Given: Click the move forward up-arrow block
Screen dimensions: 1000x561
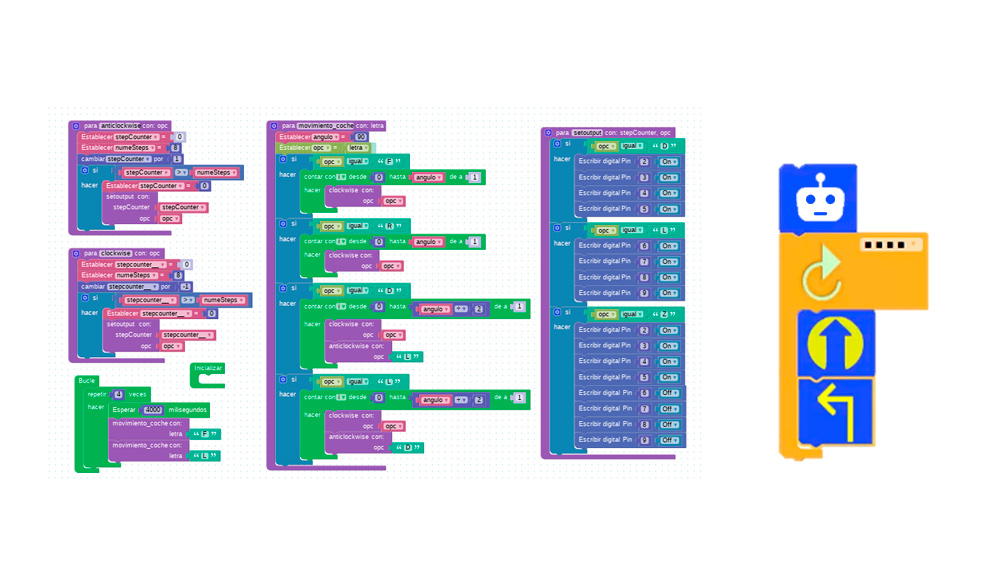Looking at the screenshot, I should point(836,343).
